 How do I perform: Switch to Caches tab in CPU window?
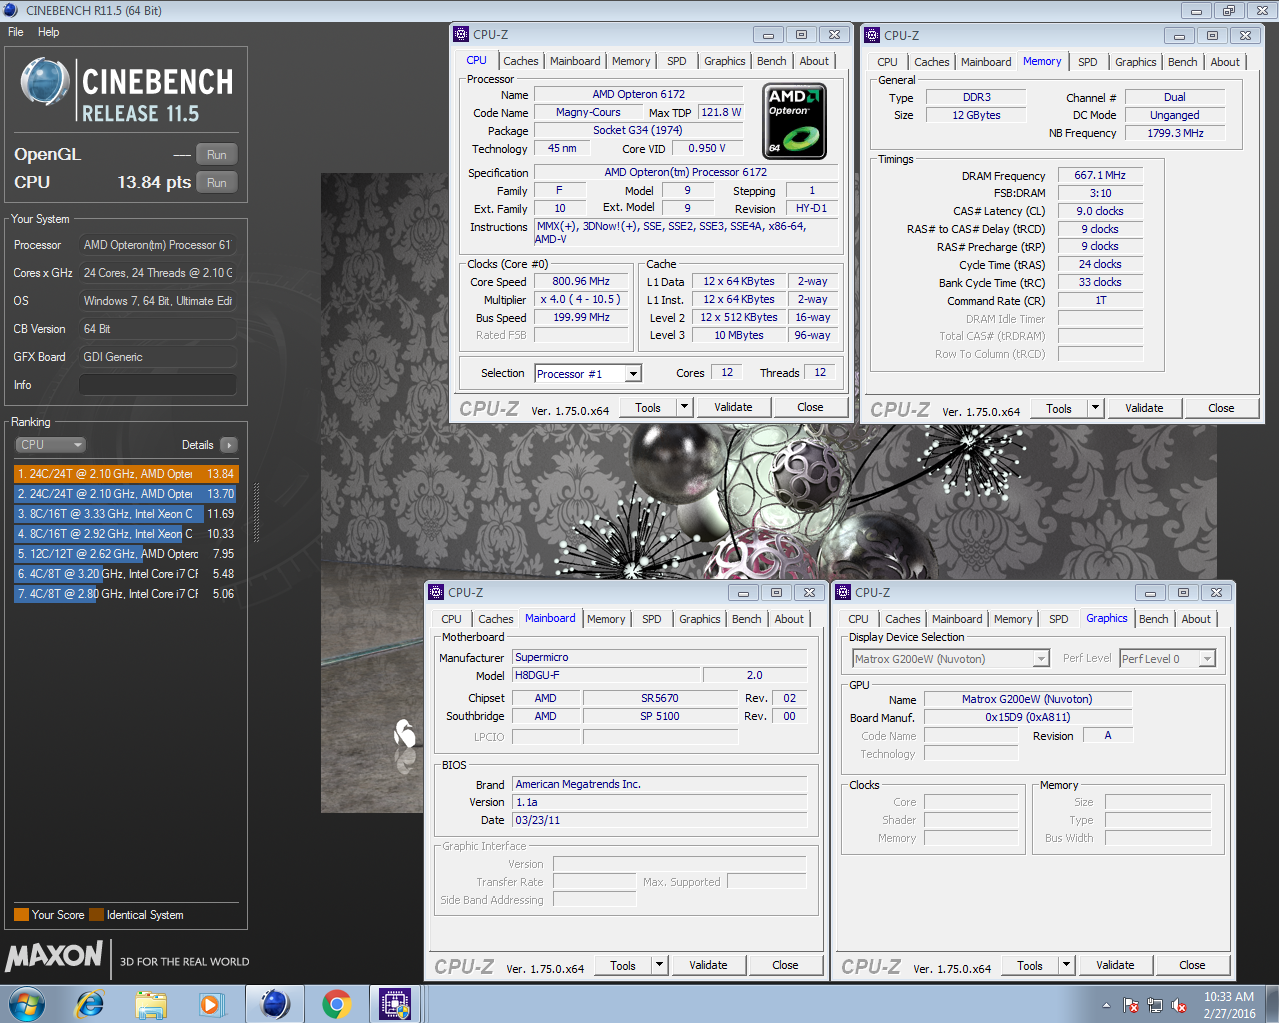pos(521,61)
